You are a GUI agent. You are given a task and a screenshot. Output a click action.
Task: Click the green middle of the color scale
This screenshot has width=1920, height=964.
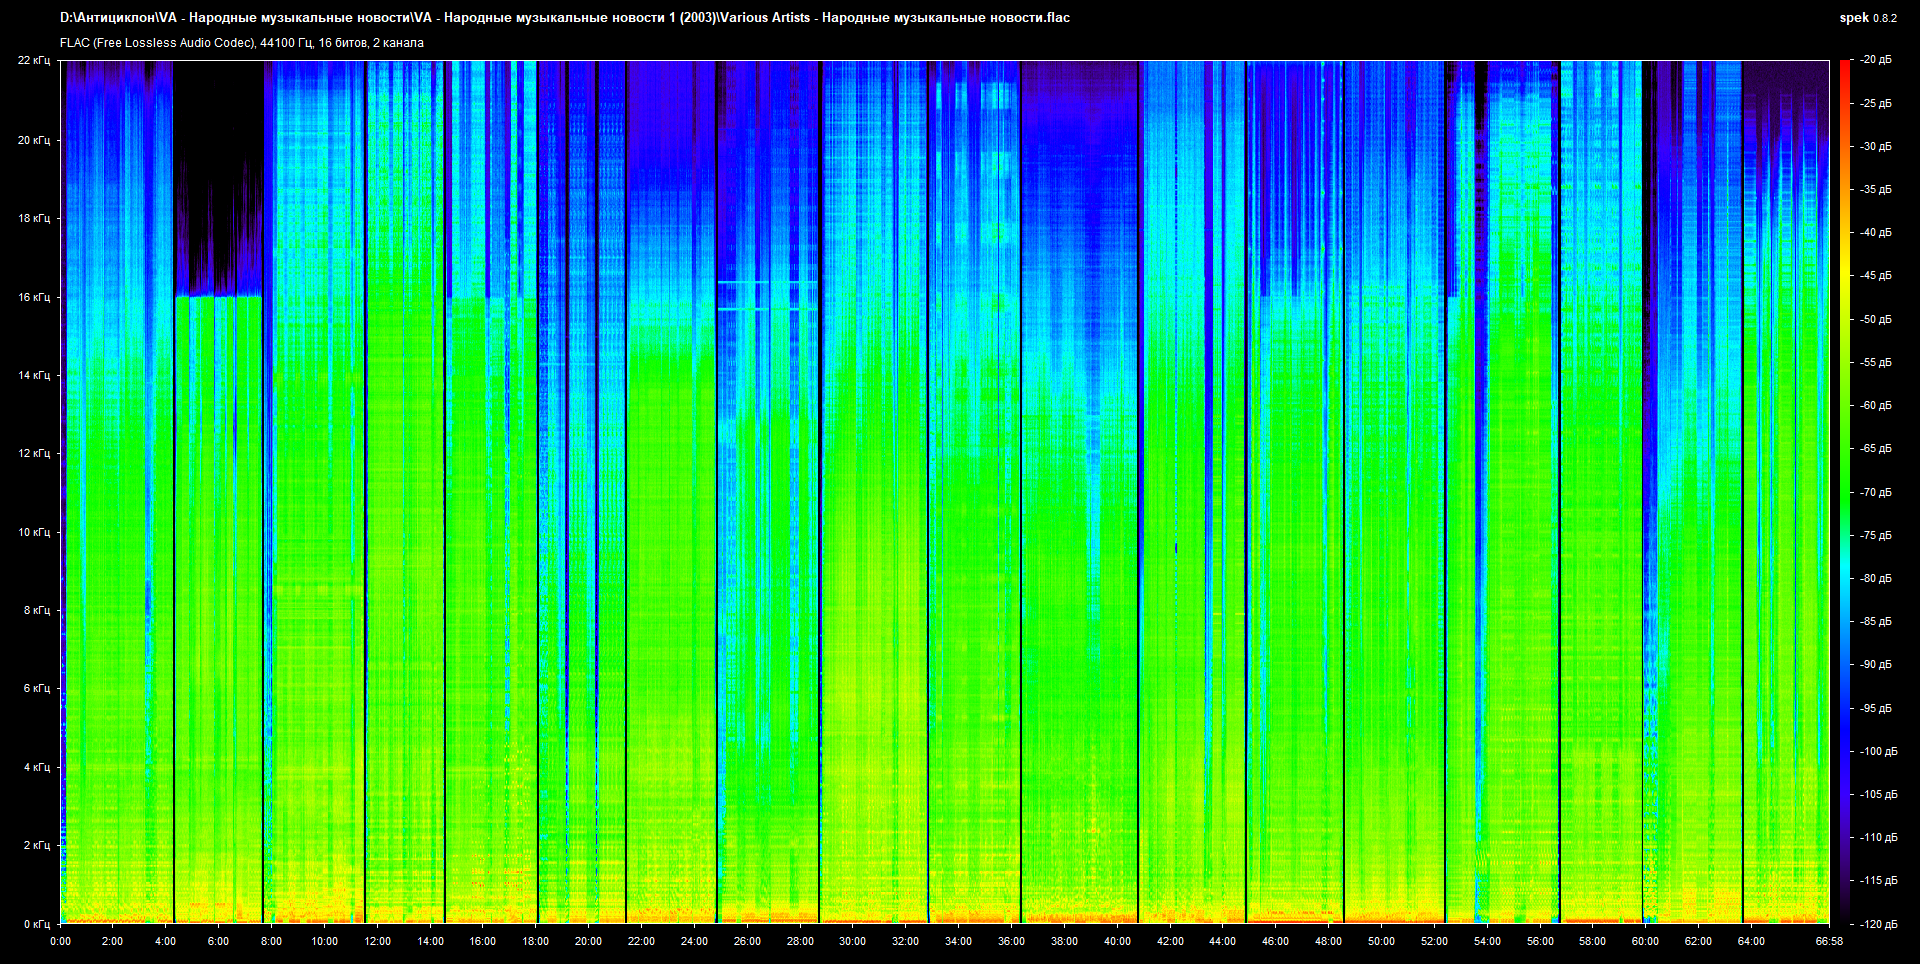pyautogui.click(x=1844, y=492)
